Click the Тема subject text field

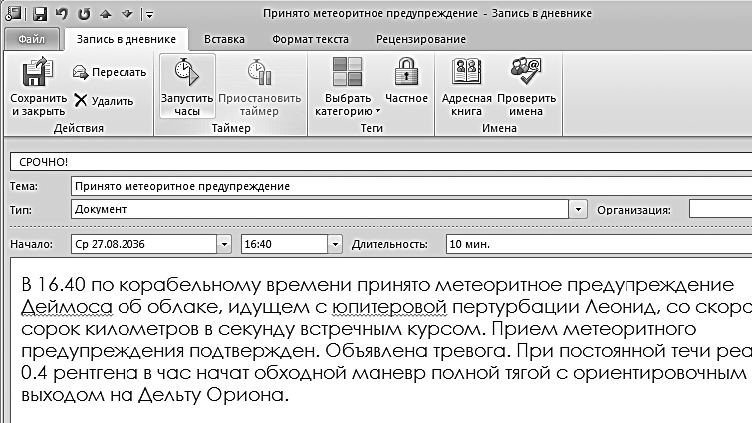(411, 186)
